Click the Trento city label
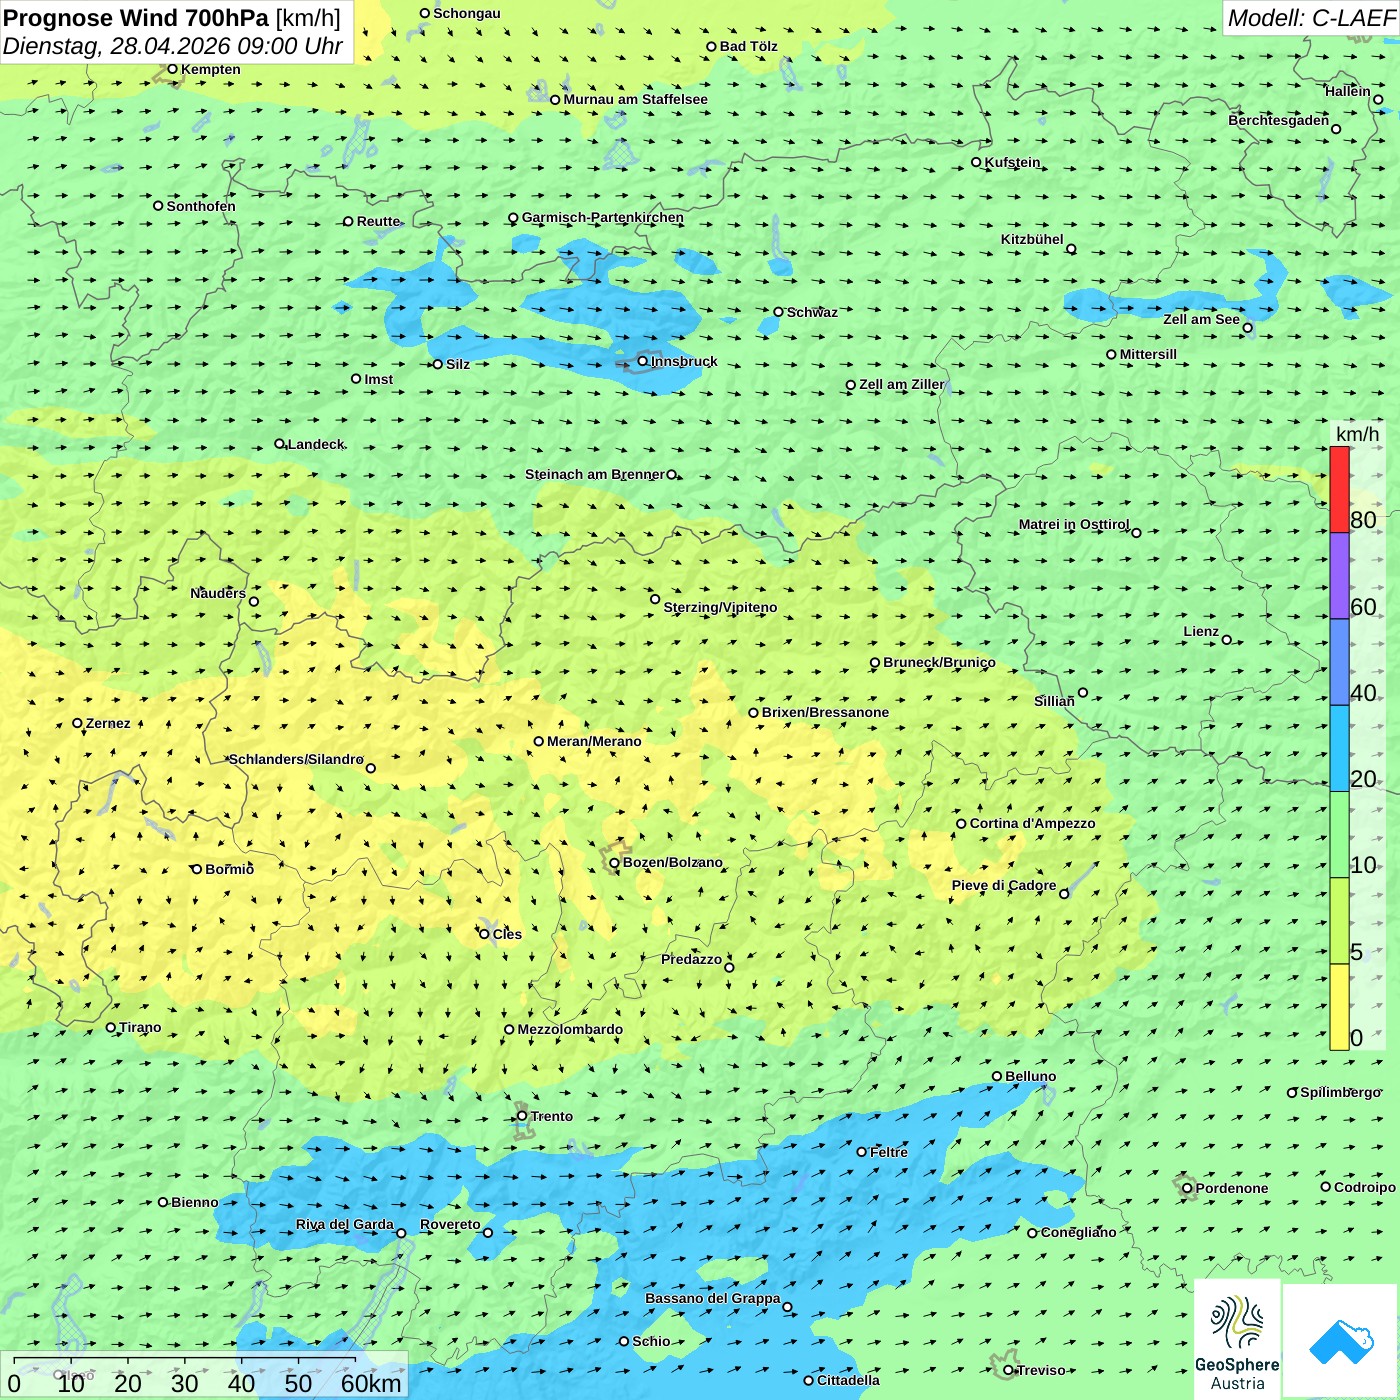 pyautogui.click(x=552, y=1116)
